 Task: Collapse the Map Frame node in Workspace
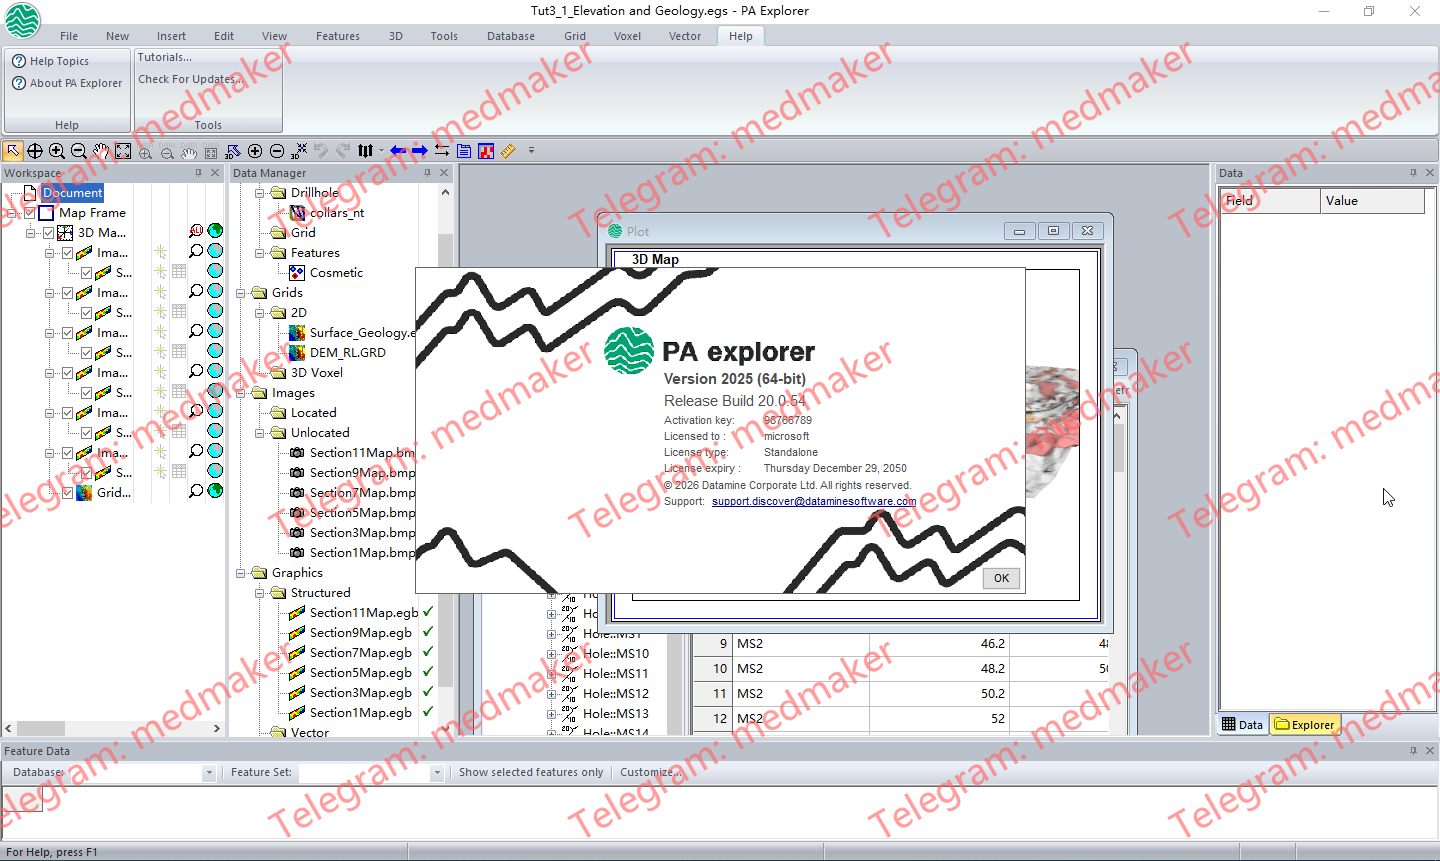pyautogui.click(x=11, y=213)
